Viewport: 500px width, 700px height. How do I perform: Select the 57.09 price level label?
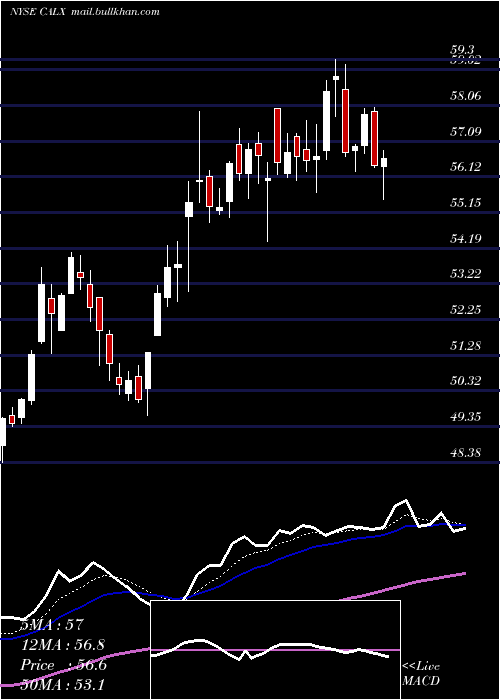[x=466, y=131]
